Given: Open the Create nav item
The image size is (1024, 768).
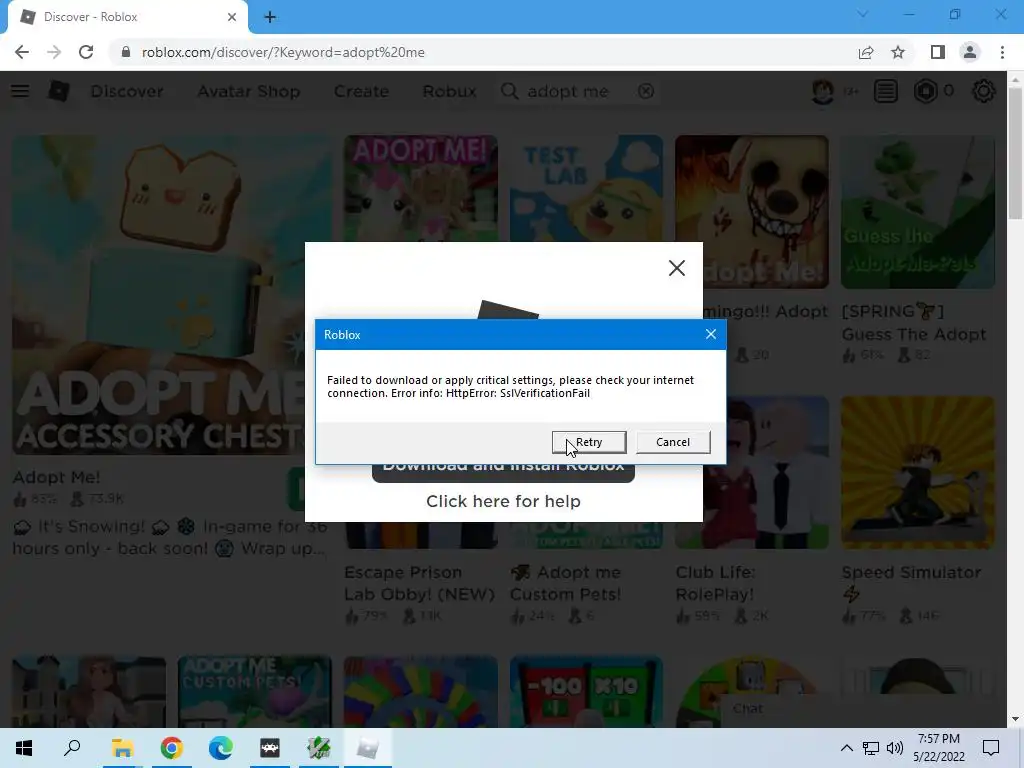Looking at the screenshot, I should click(x=361, y=91).
